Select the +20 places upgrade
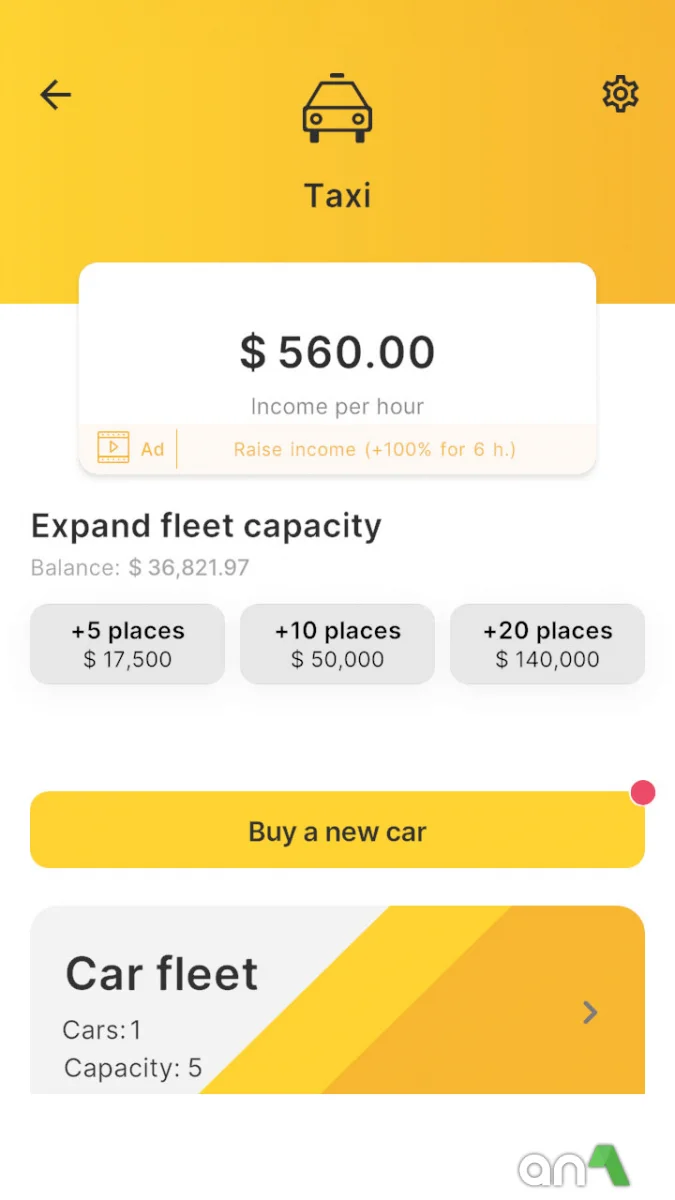The height and width of the screenshot is (1200, 675). click(x=547, y=644)
